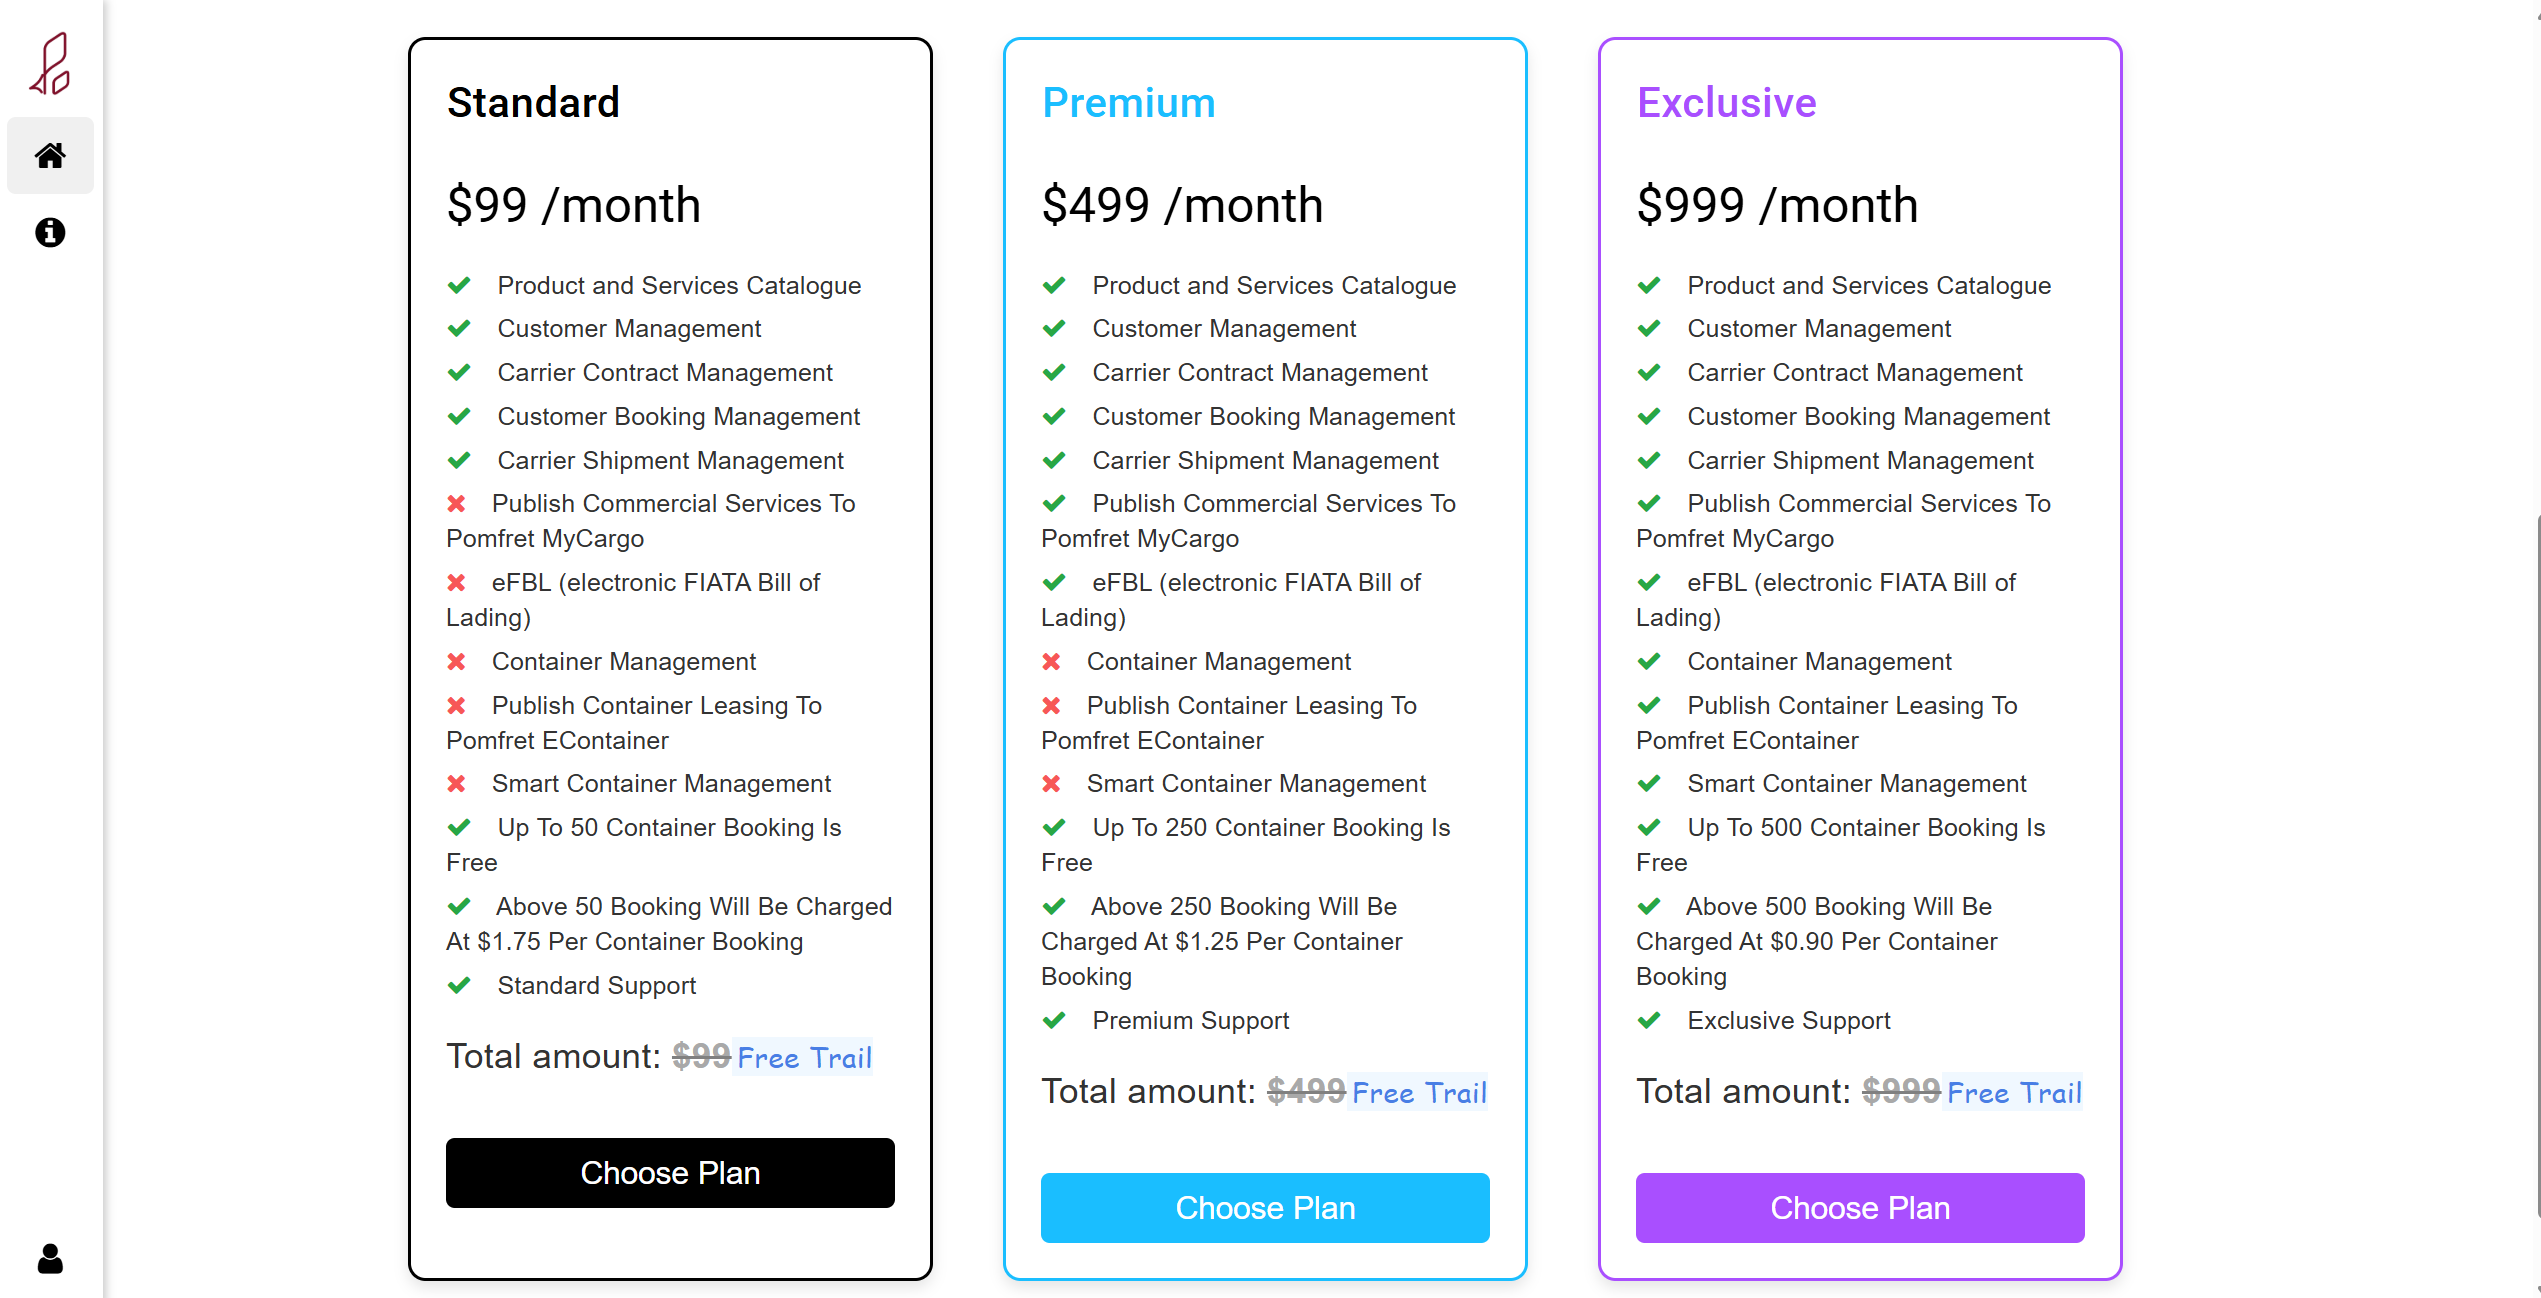
Task: Open the info icon in the sidebar
Action: [x=50, y=233]
